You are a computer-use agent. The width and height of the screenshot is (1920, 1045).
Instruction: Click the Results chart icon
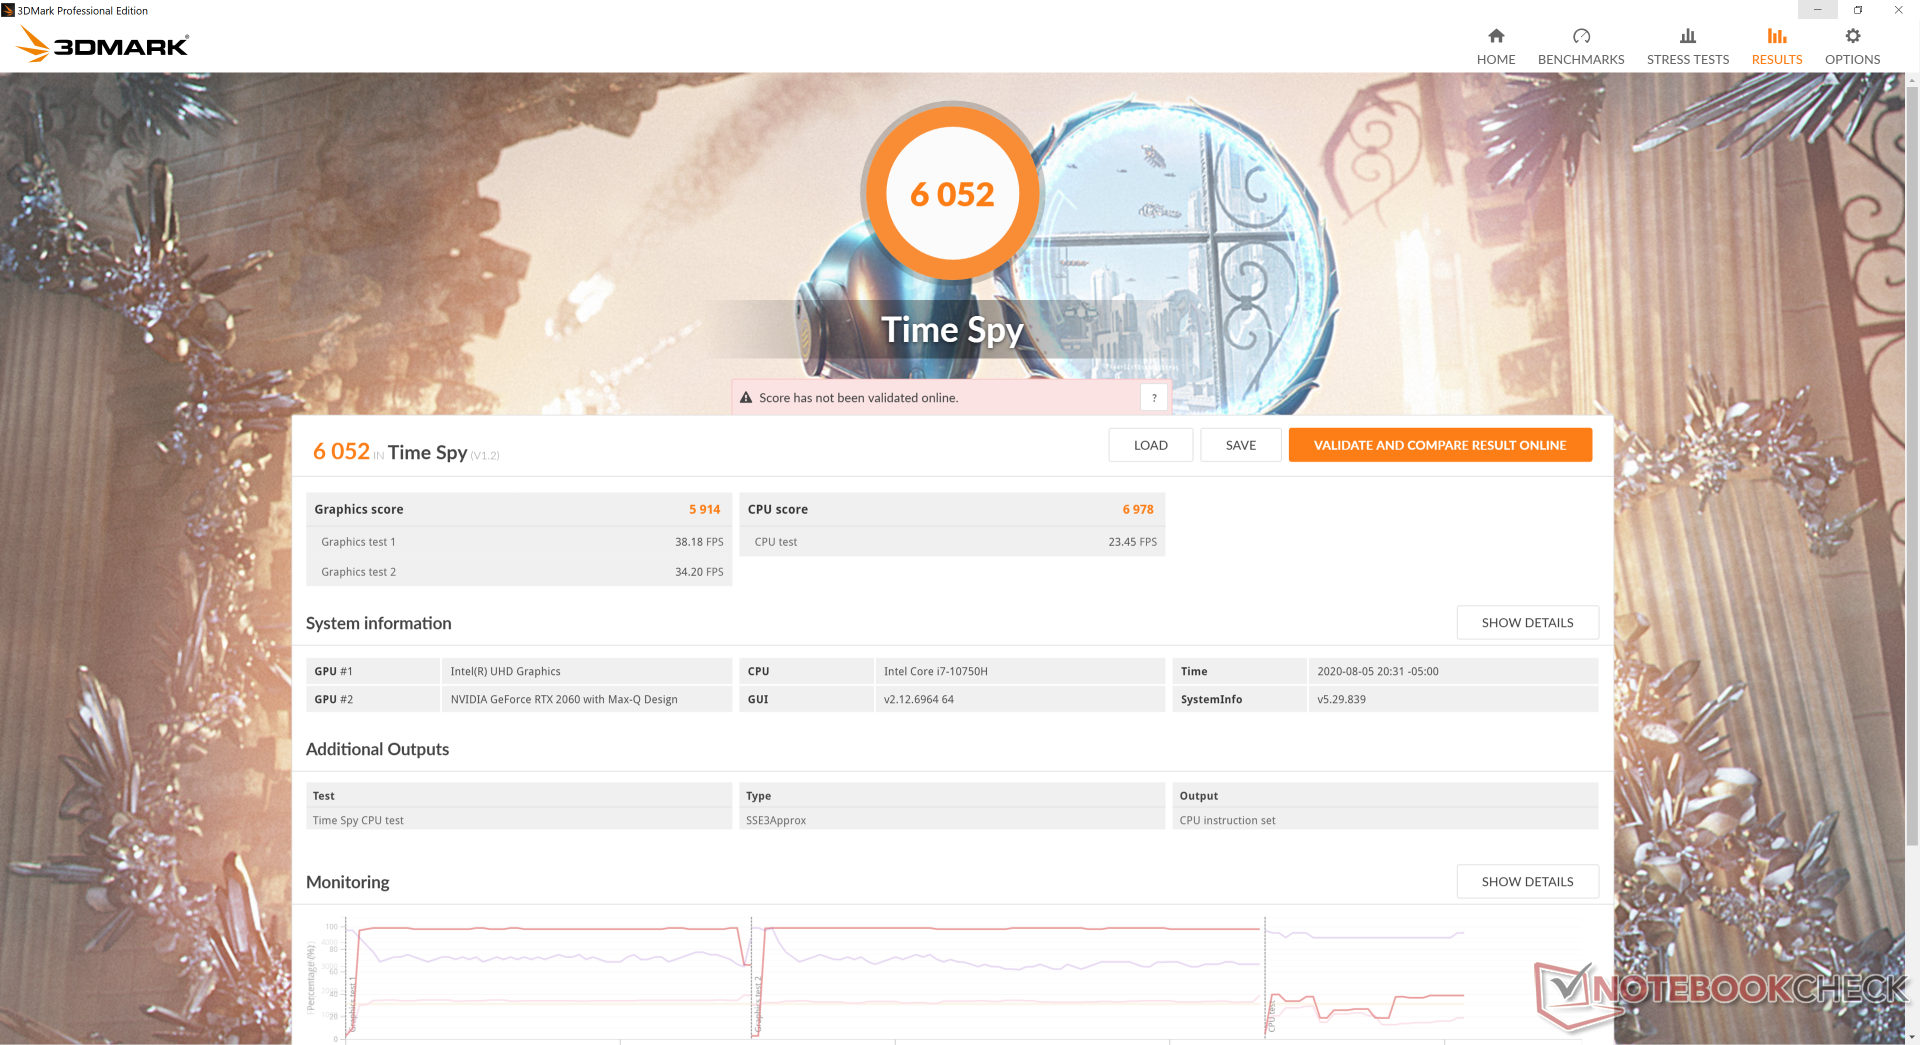(x=1777, y=36)
